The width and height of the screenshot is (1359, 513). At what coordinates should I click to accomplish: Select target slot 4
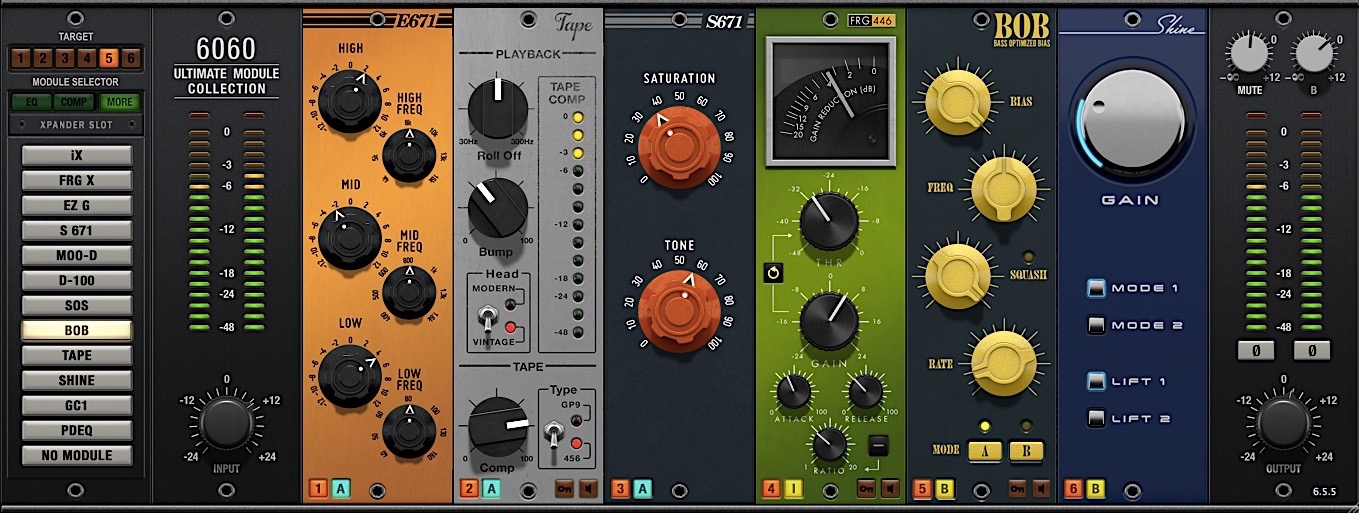pos(88,58)
